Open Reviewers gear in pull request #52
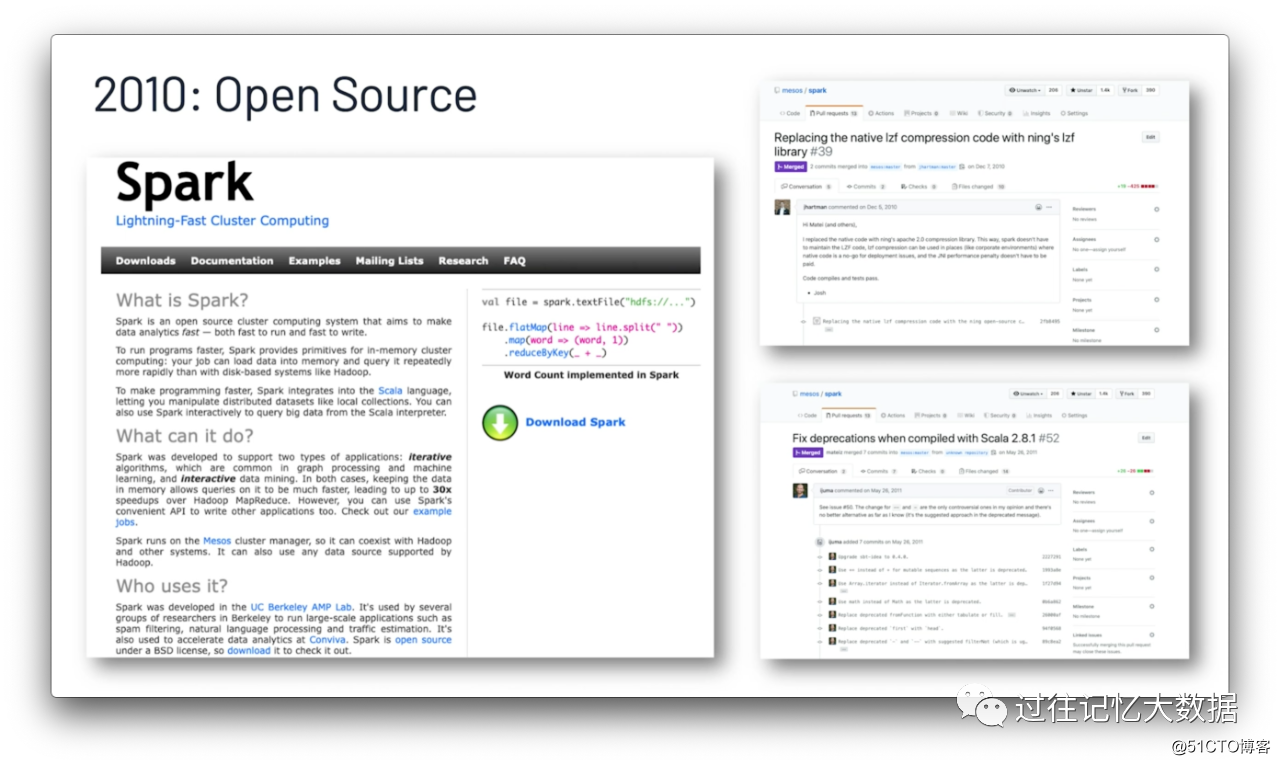The image size is (1280, 765). tap(1152, 493)
